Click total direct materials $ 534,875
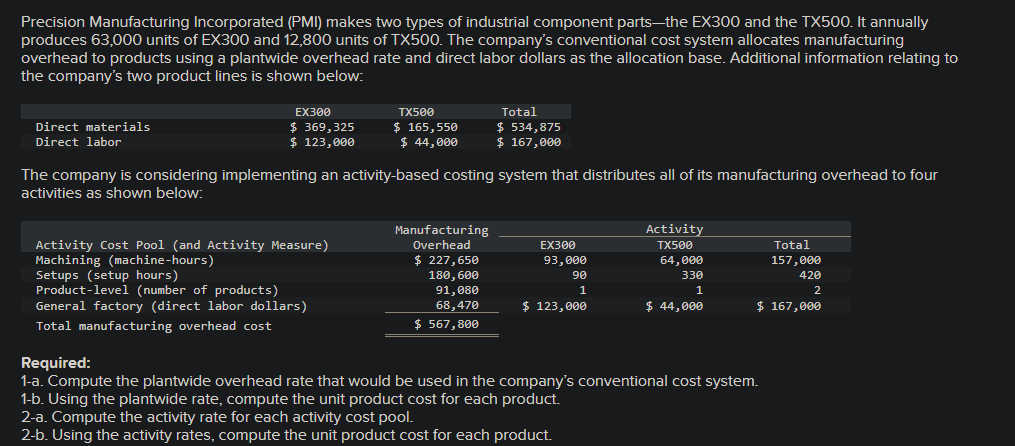 [528, 127]
